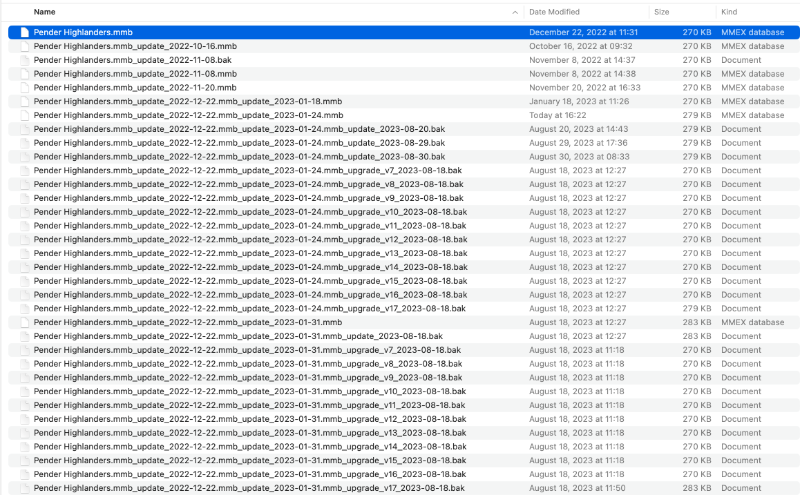Click the file icon of 2022-11-08.bak
Viewport: 800px width, 495px height.
(24, 60)
